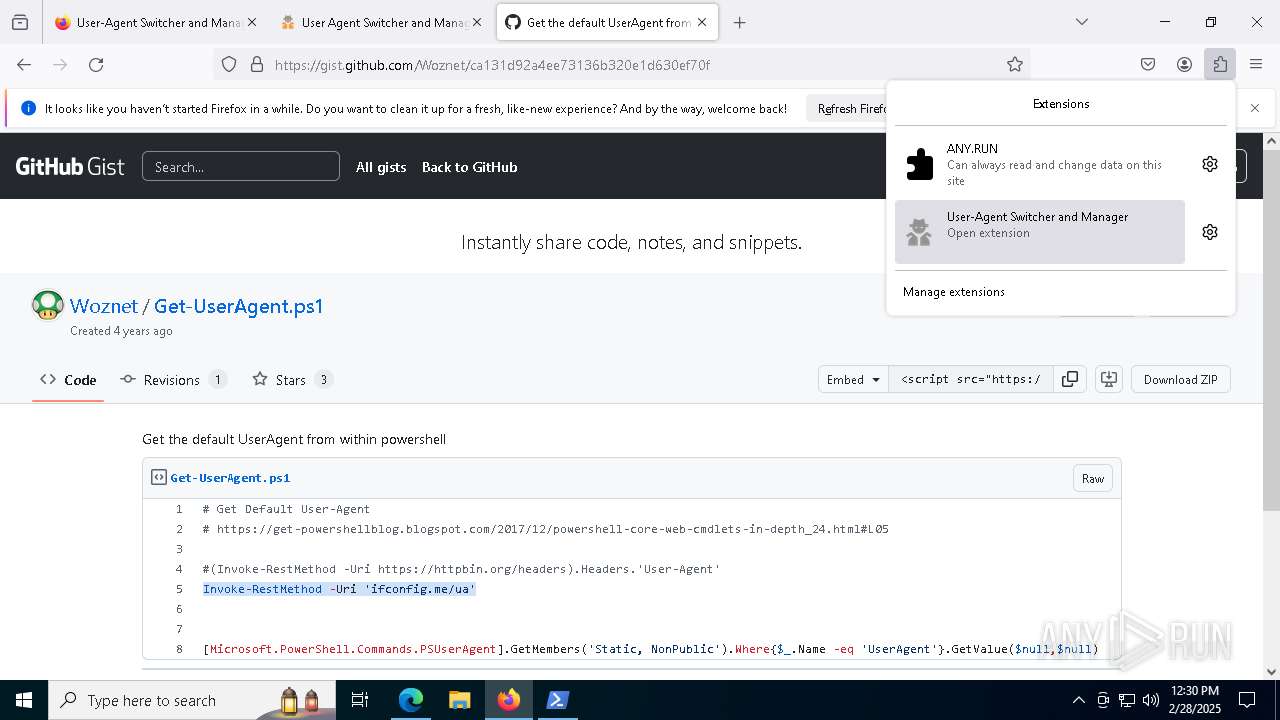Open the Firefox application hamburger menu
This screenshot has height=720, width=1280.
[x=1256, y=64]
